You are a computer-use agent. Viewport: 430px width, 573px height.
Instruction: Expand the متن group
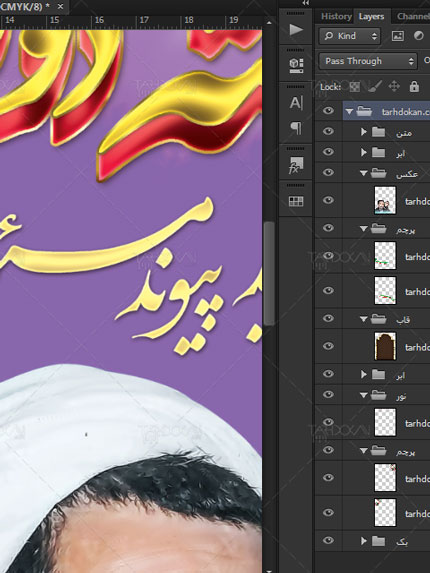click(364, 132)
